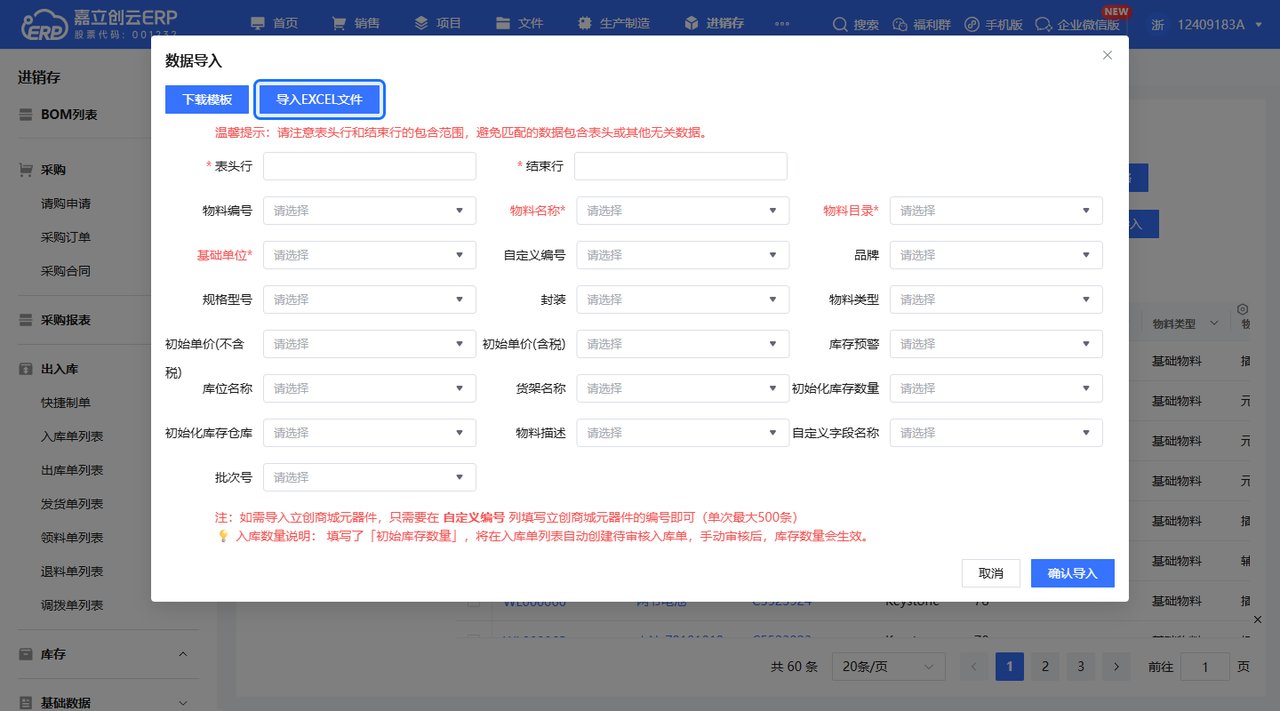Open the 自定义编号 dropdown

(x=682, y=255)
